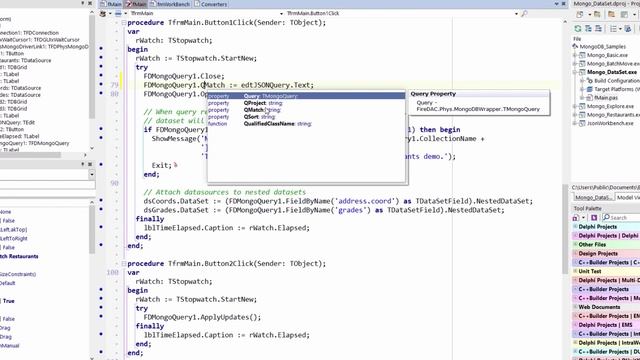Choose QualifiedClassName function in completion list

306,124
